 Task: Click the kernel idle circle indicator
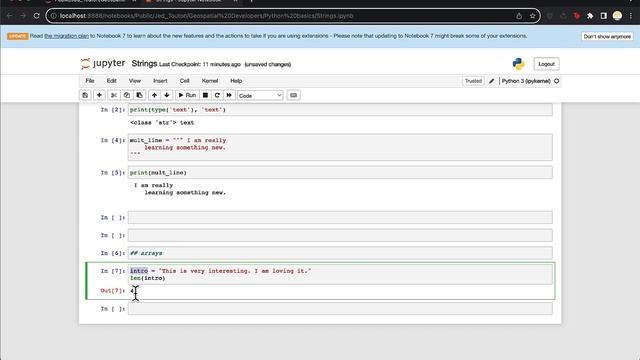(x=556, y=81)
